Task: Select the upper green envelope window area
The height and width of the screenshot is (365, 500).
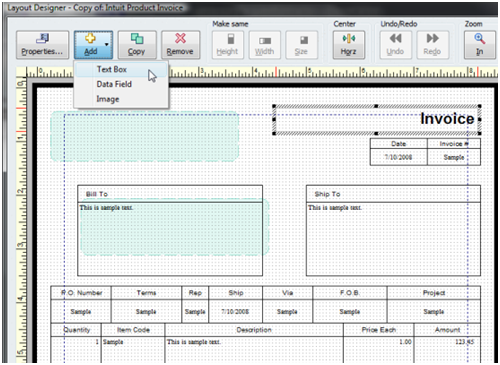Action: click(145, 136)
